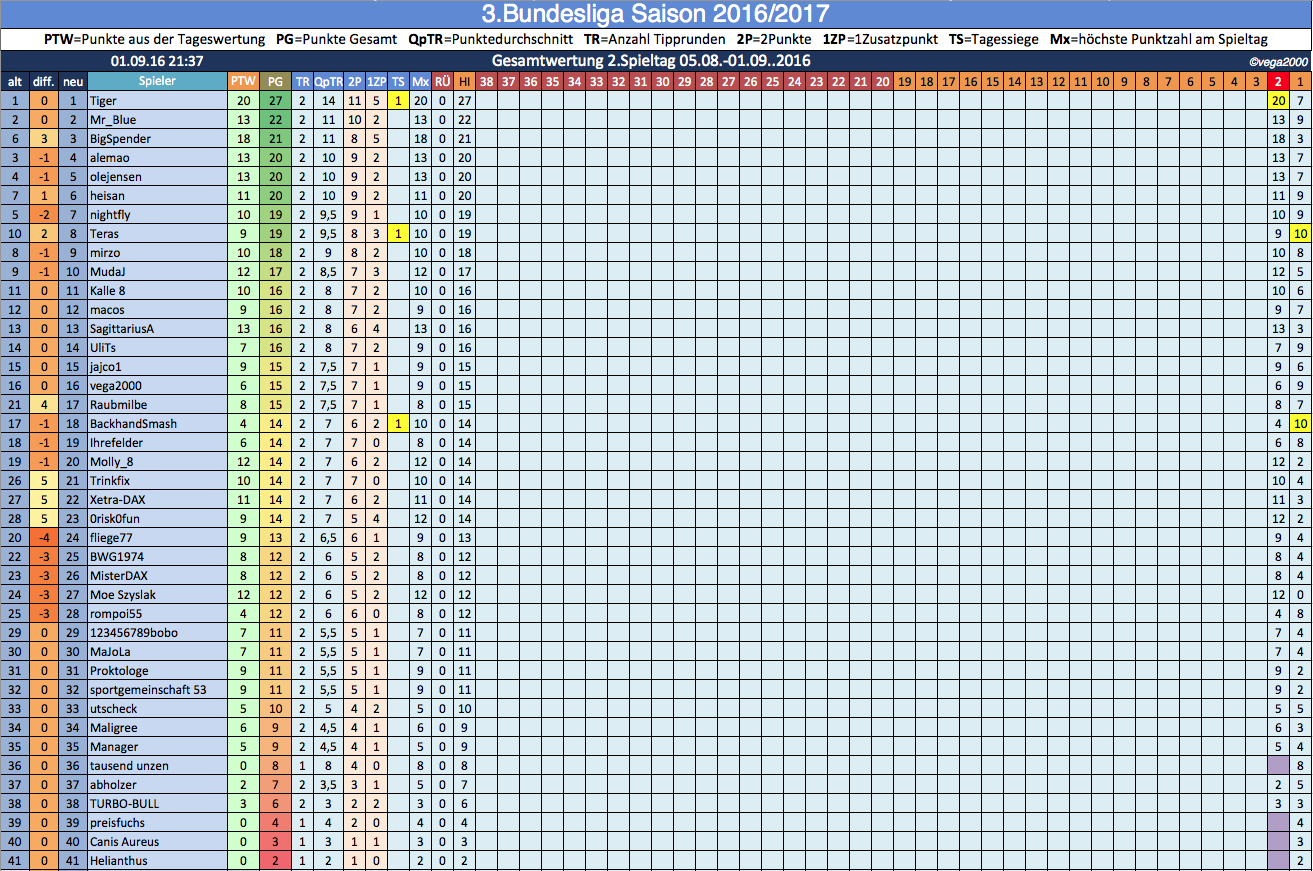The width and height of the screenshot is (1313, 871).
Task: Select matchday 19 column header
Action: pos(904,81)
